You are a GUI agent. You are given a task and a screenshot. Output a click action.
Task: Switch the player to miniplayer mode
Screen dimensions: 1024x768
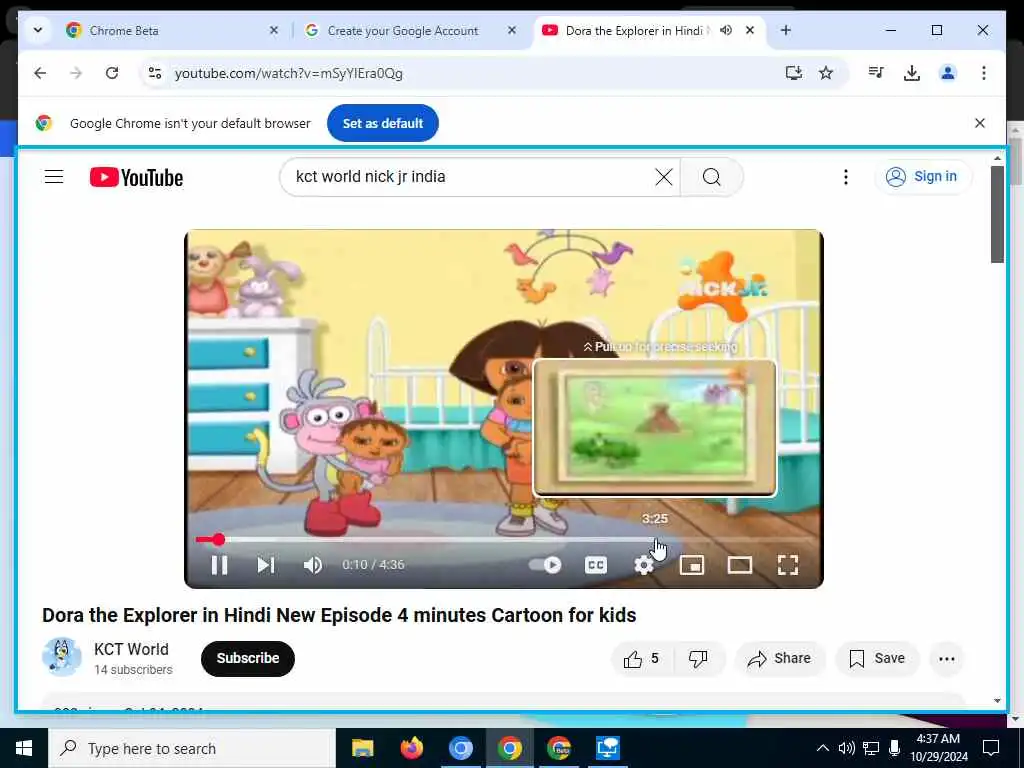[692, 565]
